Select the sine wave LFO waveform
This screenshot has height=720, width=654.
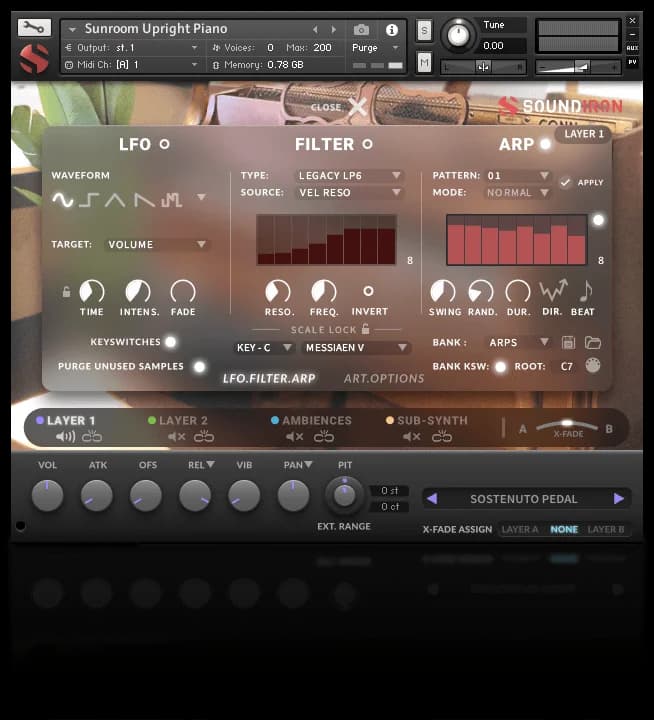tap(63, 200)
